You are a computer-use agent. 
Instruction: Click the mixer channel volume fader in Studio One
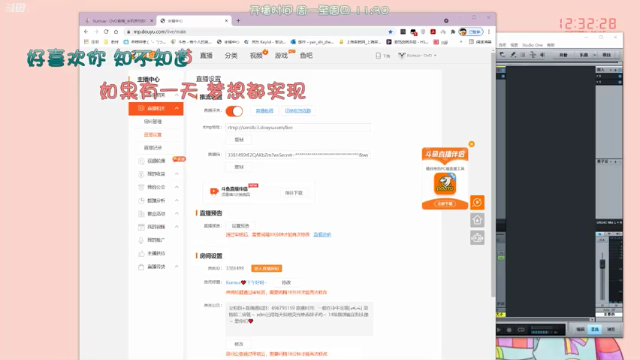602,264
